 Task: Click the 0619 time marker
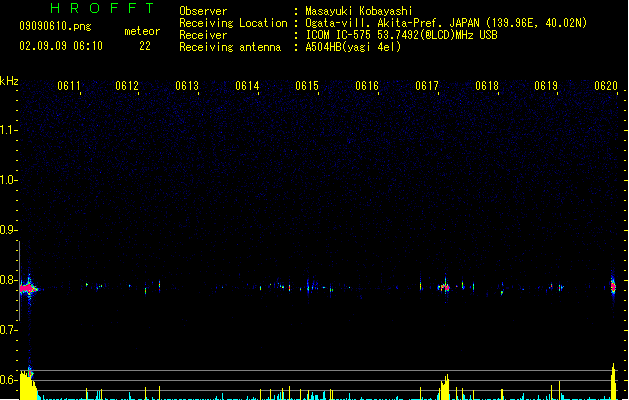[x=546, y=85]
